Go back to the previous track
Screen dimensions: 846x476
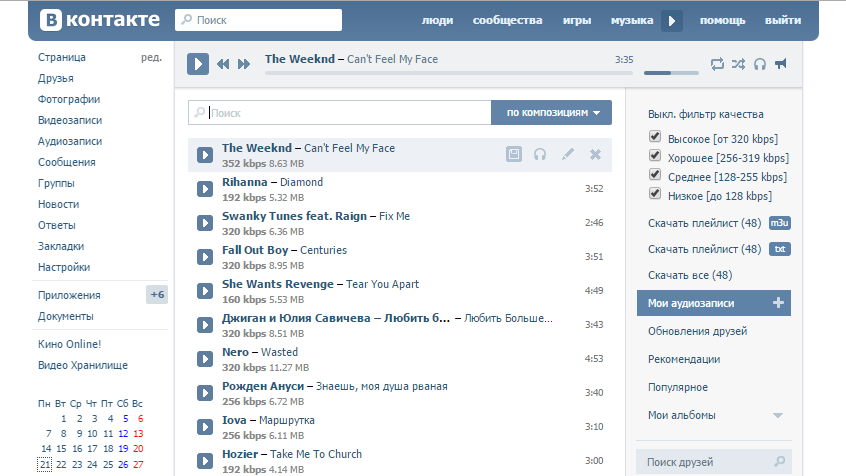click(x=223, y=65)
